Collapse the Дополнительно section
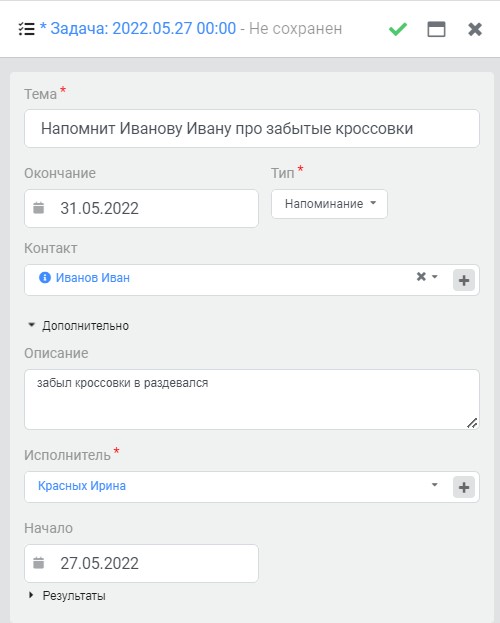The image size is (500, 623). pos(78,326)
